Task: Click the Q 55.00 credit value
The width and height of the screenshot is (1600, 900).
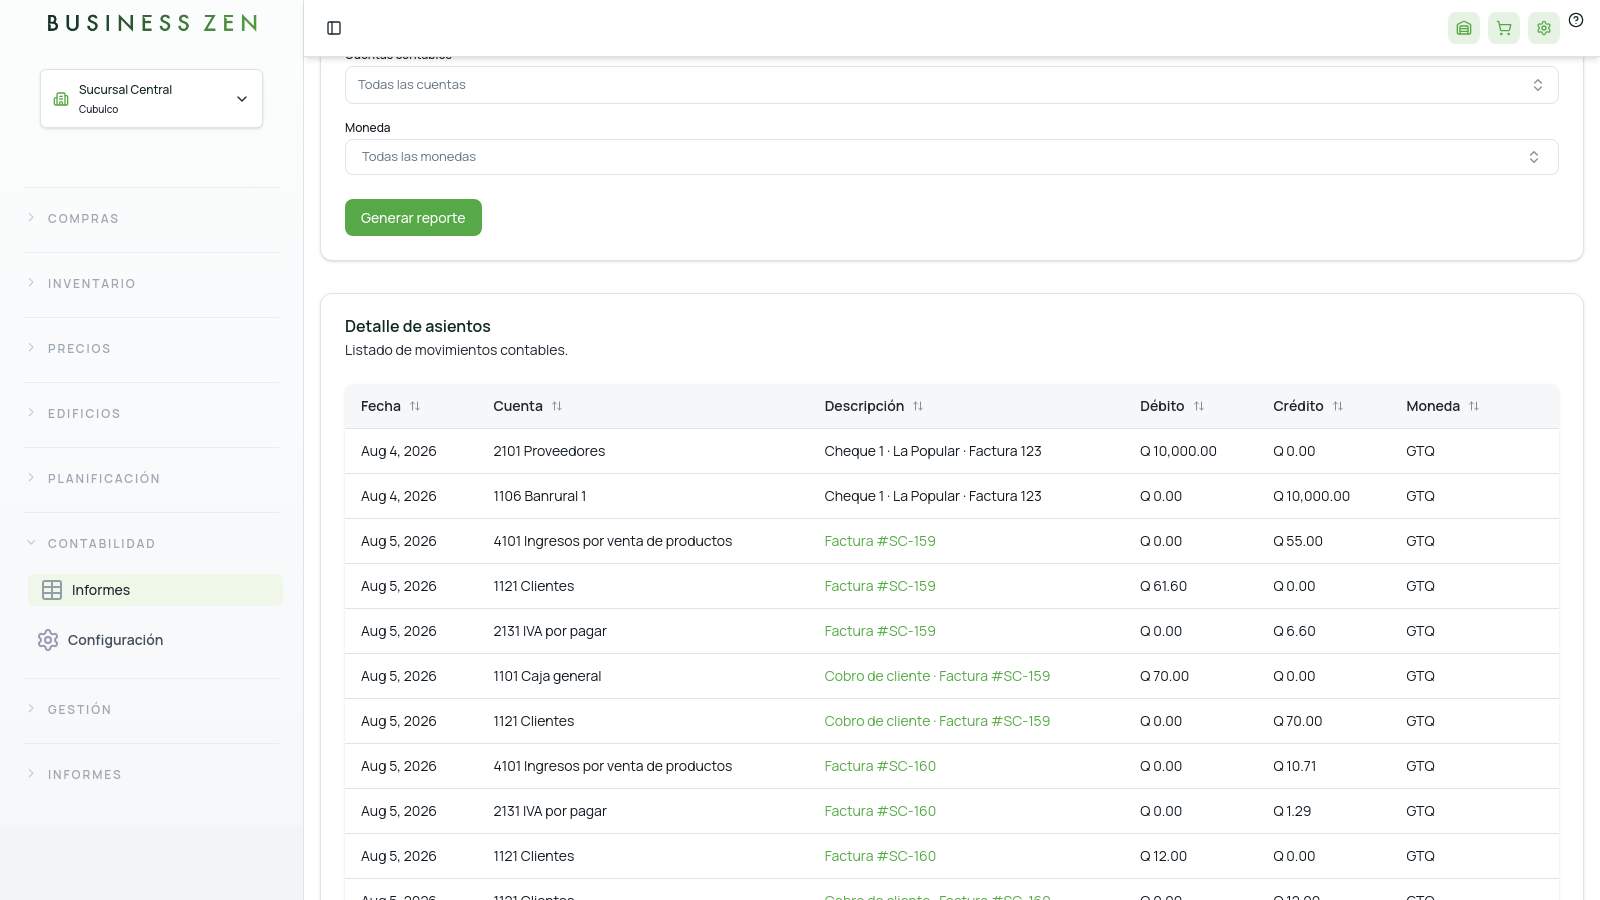Action: point(1298,541)
